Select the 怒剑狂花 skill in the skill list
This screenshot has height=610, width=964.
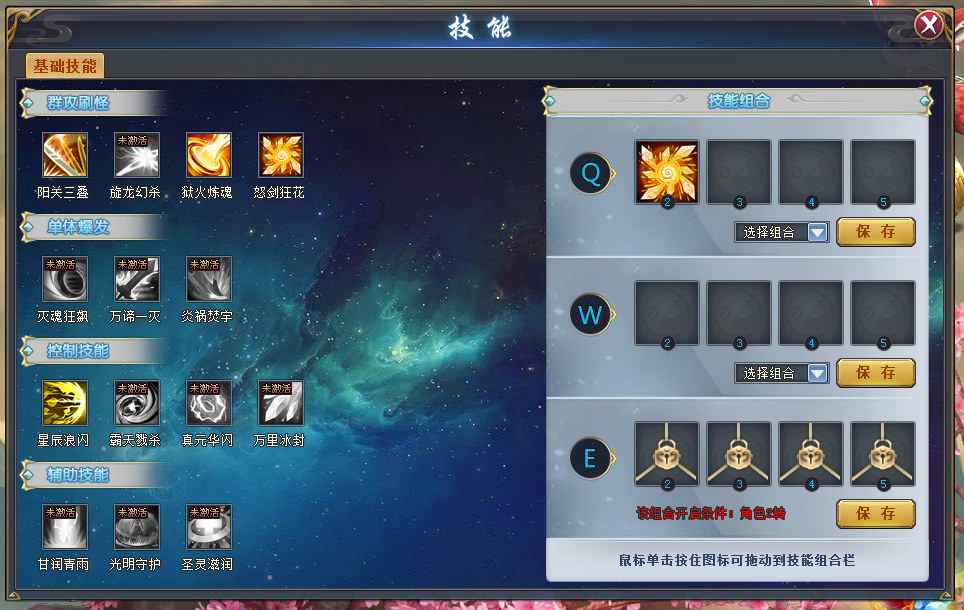pyautogui.click(x=281, y=156)
